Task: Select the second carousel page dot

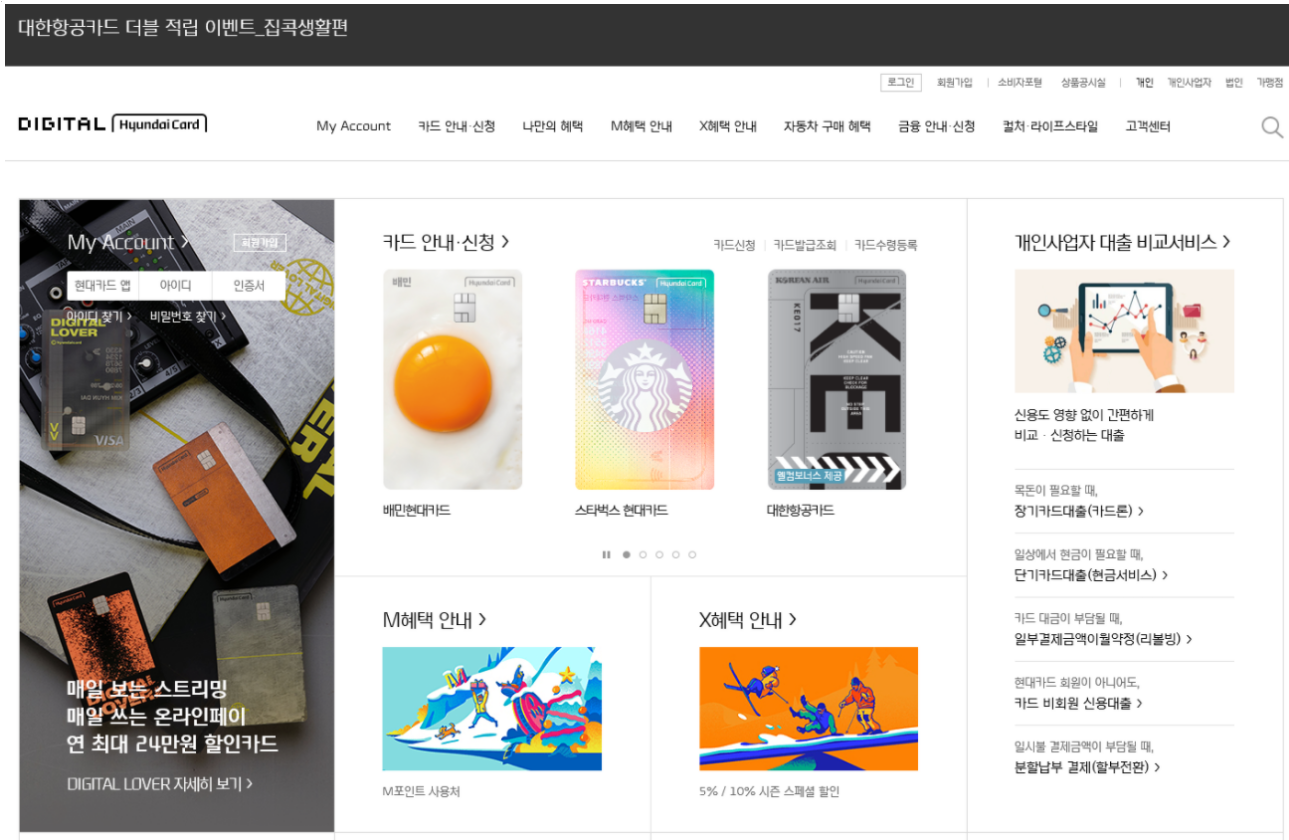Action: 643,554
